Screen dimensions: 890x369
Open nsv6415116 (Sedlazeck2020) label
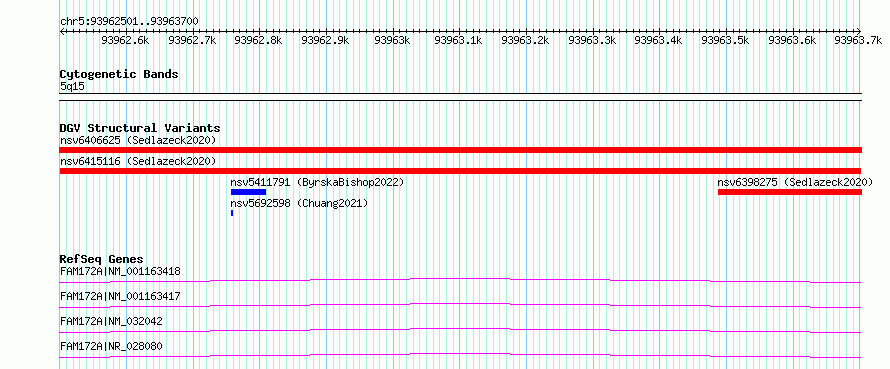tap(138, 161)
